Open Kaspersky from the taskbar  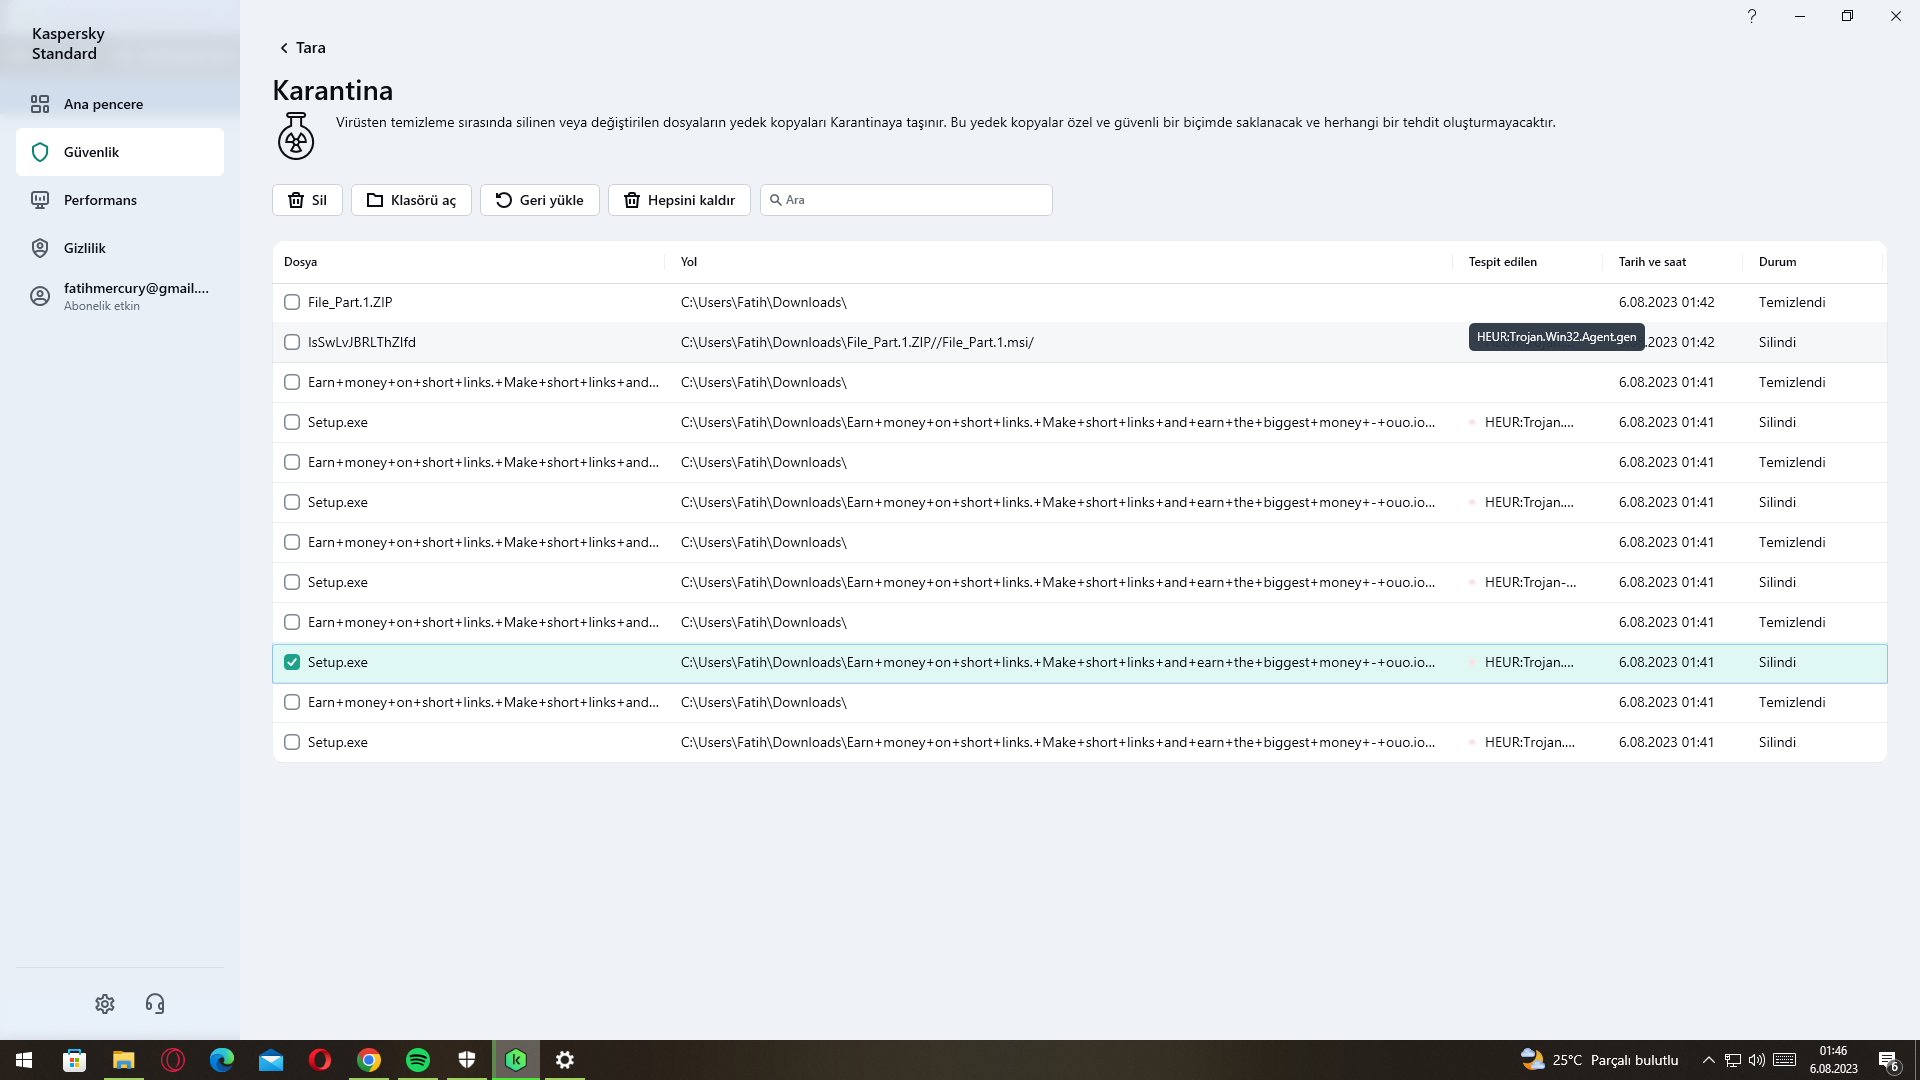coord(516,1060)
